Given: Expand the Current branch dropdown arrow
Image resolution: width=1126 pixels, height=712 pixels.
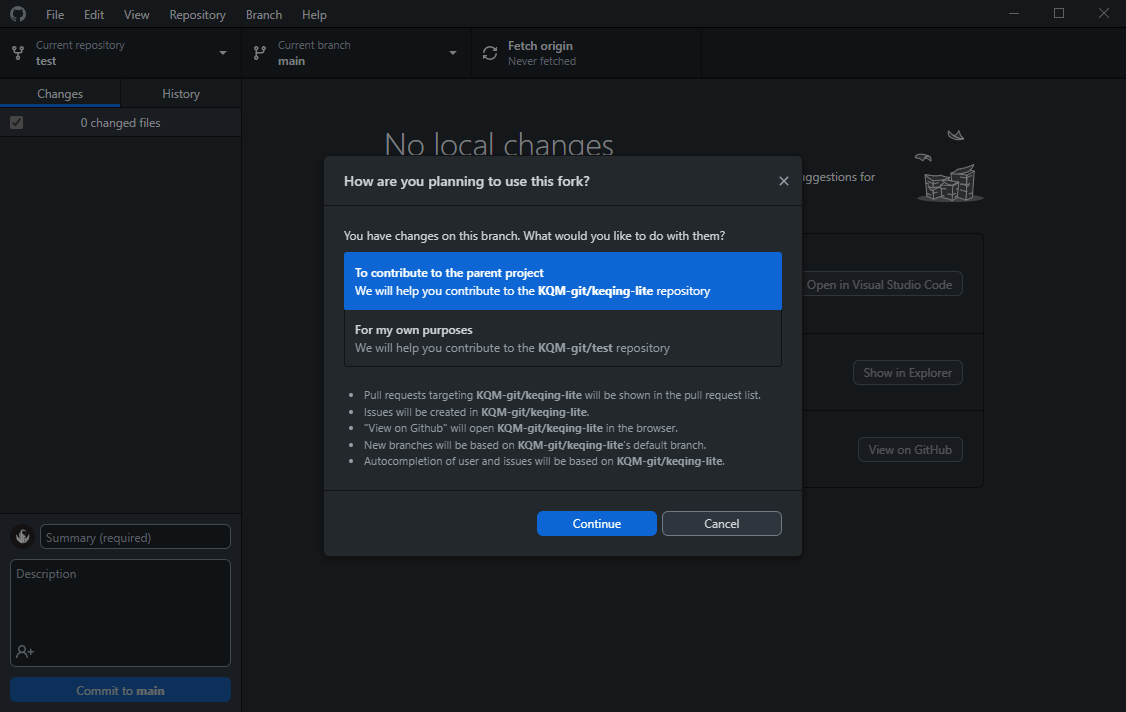Looking at the screenshot, I should [452, 53].
